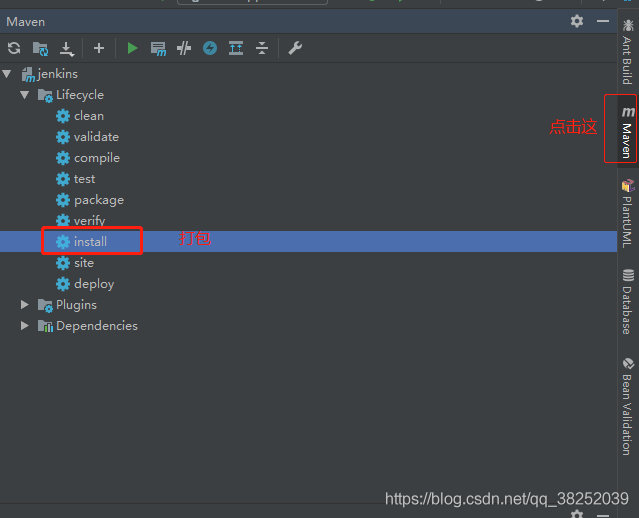Select the clean lifecycle goal

click(x=308, y=116)
